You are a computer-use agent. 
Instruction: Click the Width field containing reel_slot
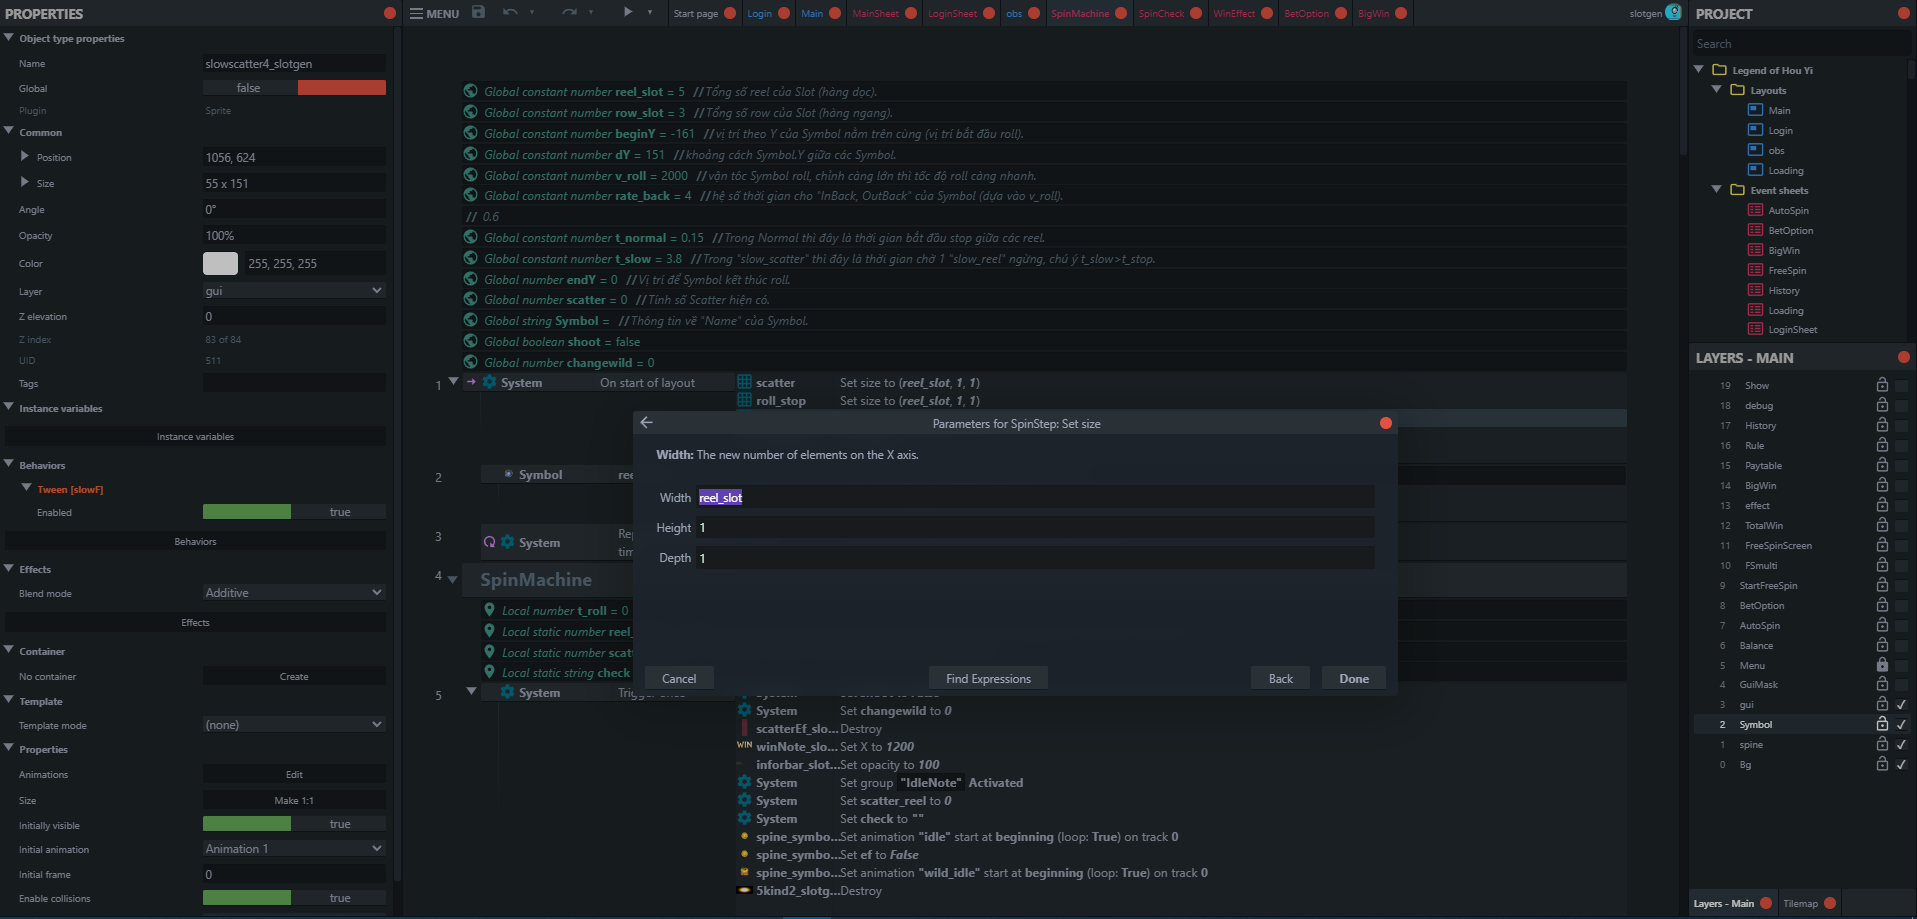point(1035,498)
